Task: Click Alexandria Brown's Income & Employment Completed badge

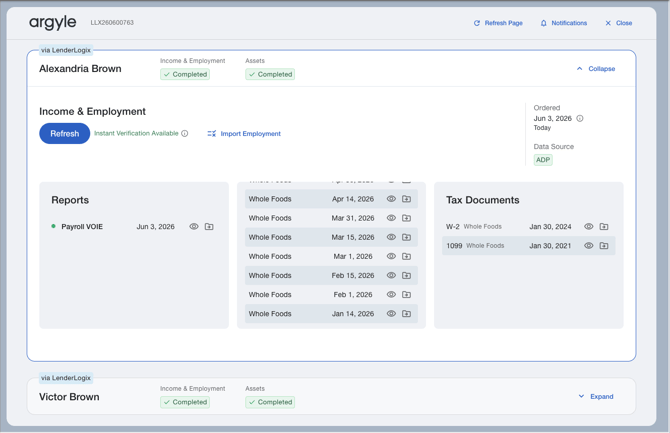Action: pos(185,74)
